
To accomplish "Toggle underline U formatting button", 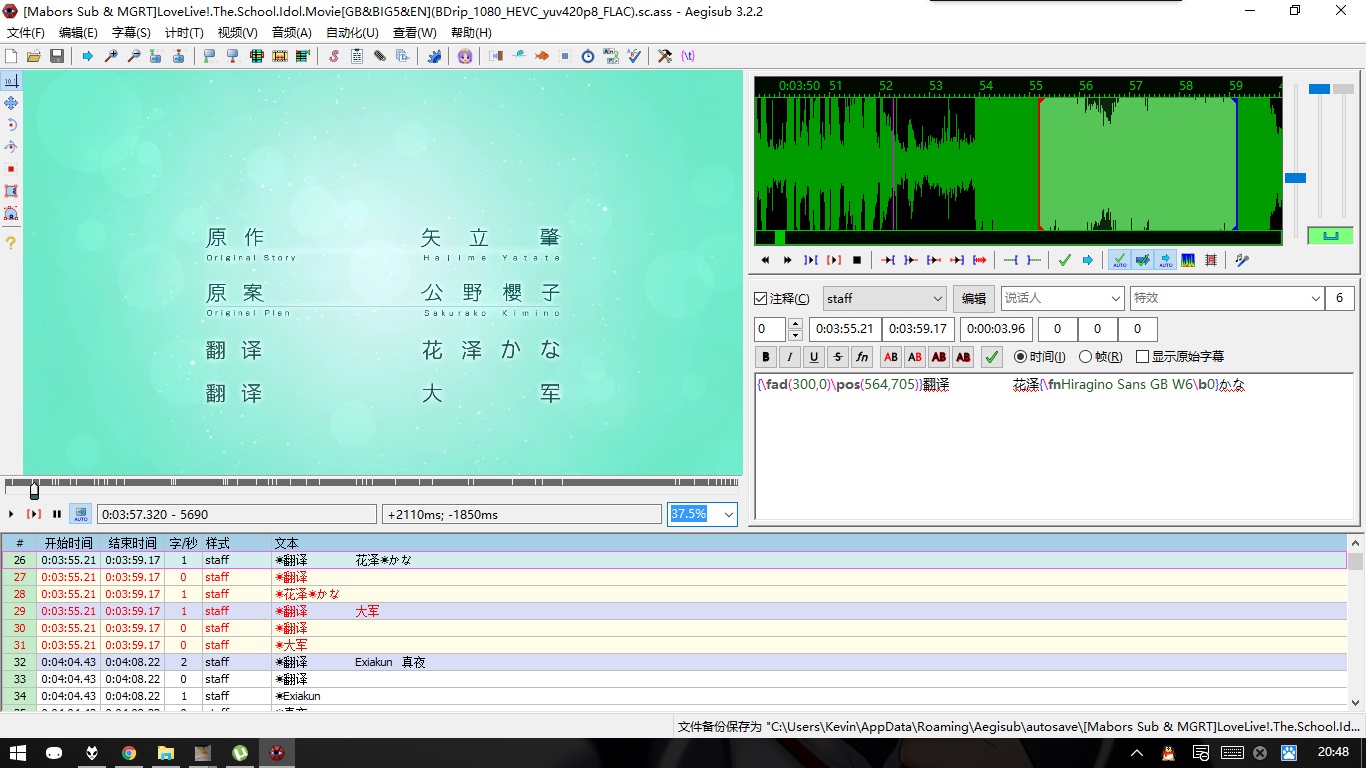I will [x=814, y=357].
